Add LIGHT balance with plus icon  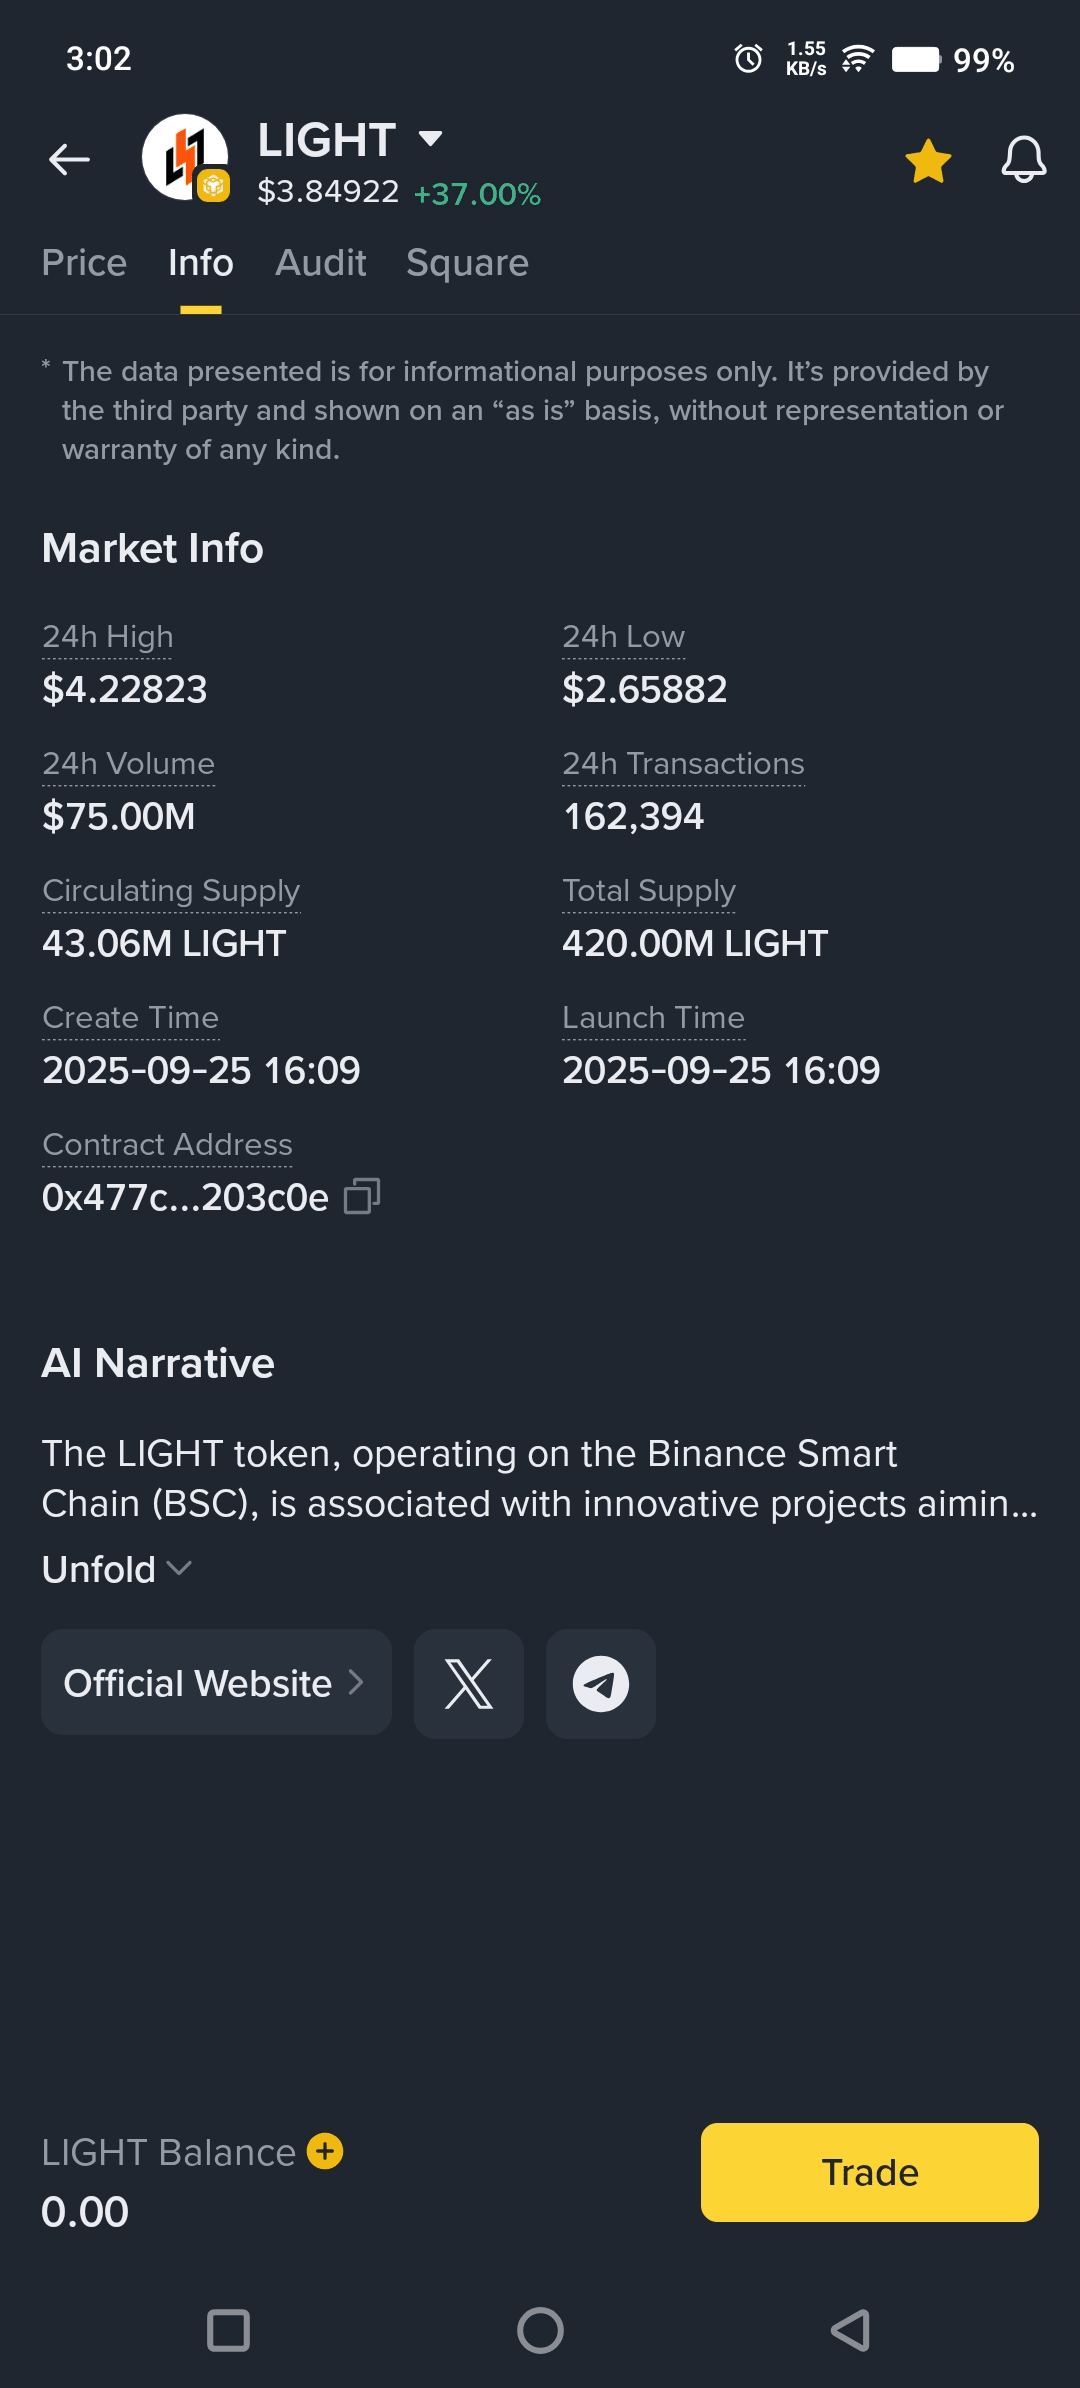point(325,2151)
